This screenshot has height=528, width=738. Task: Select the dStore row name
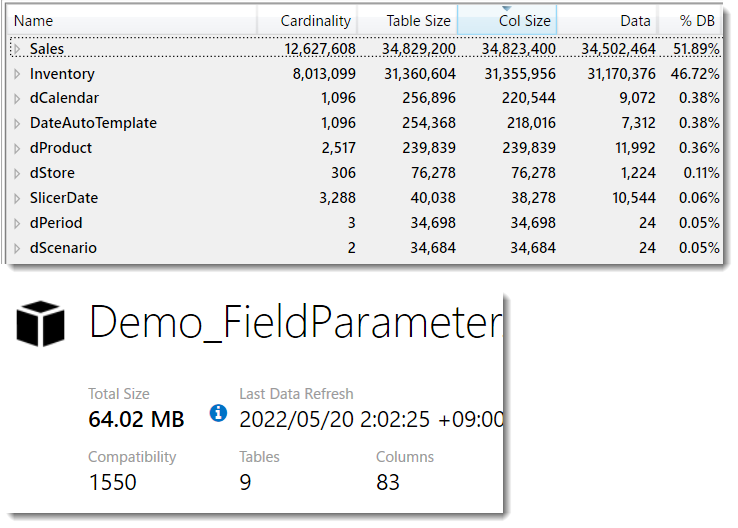[x=52, y=173]
